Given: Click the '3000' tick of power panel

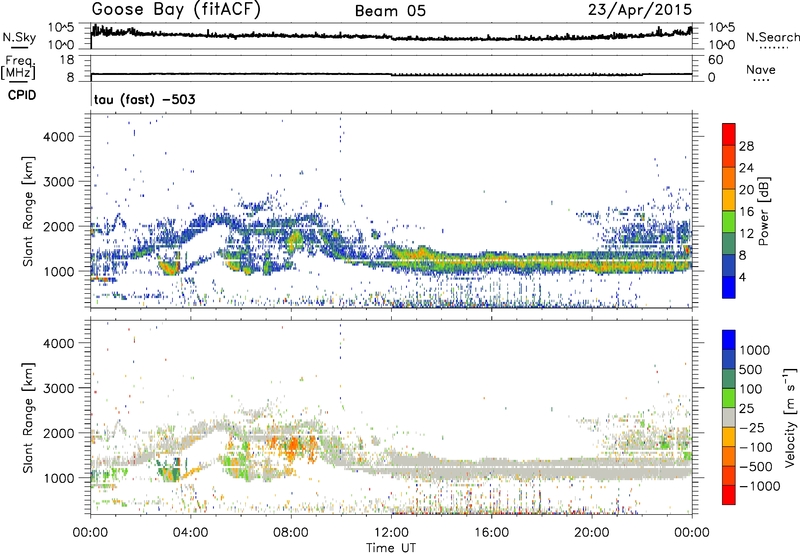Looking at the screenshot, I should (x=58, y=182).
